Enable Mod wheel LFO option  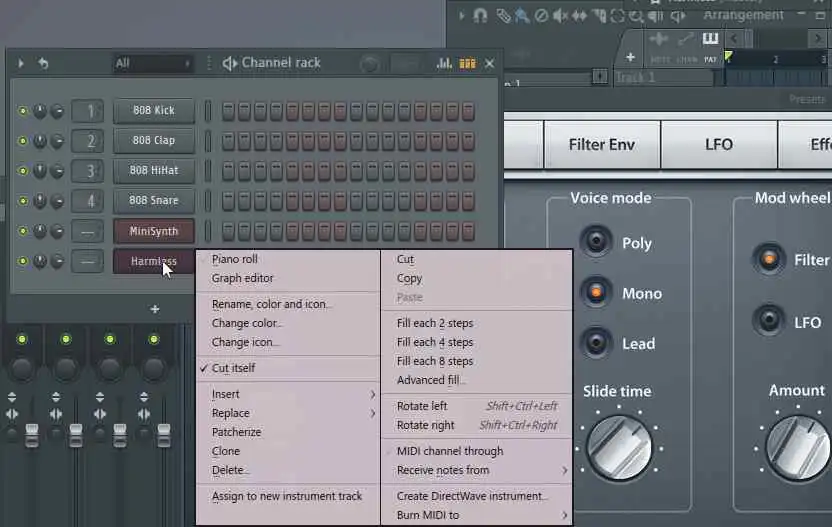768,321
